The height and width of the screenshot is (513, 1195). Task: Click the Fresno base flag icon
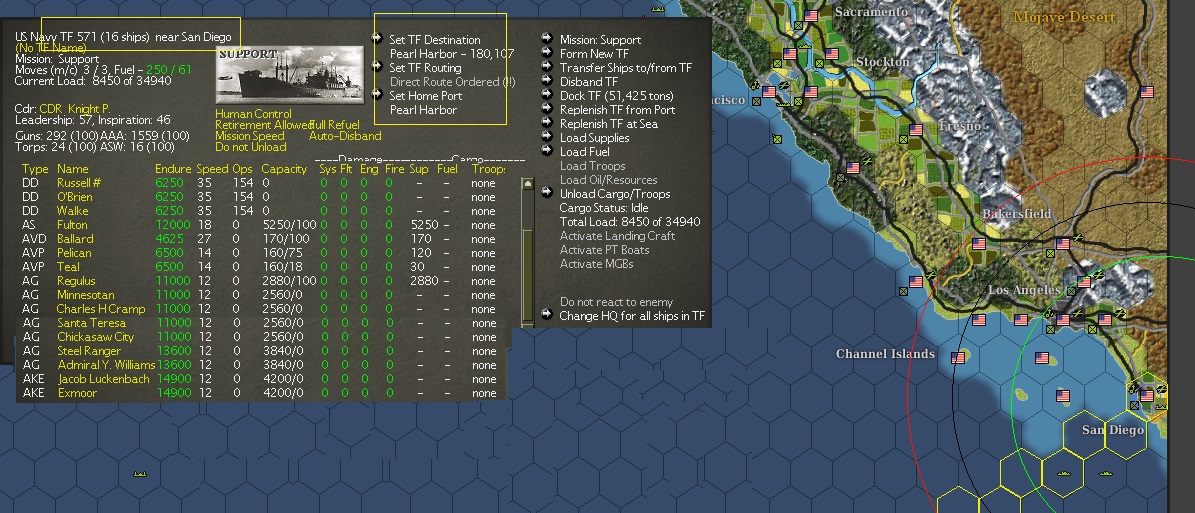click(915, 130)
